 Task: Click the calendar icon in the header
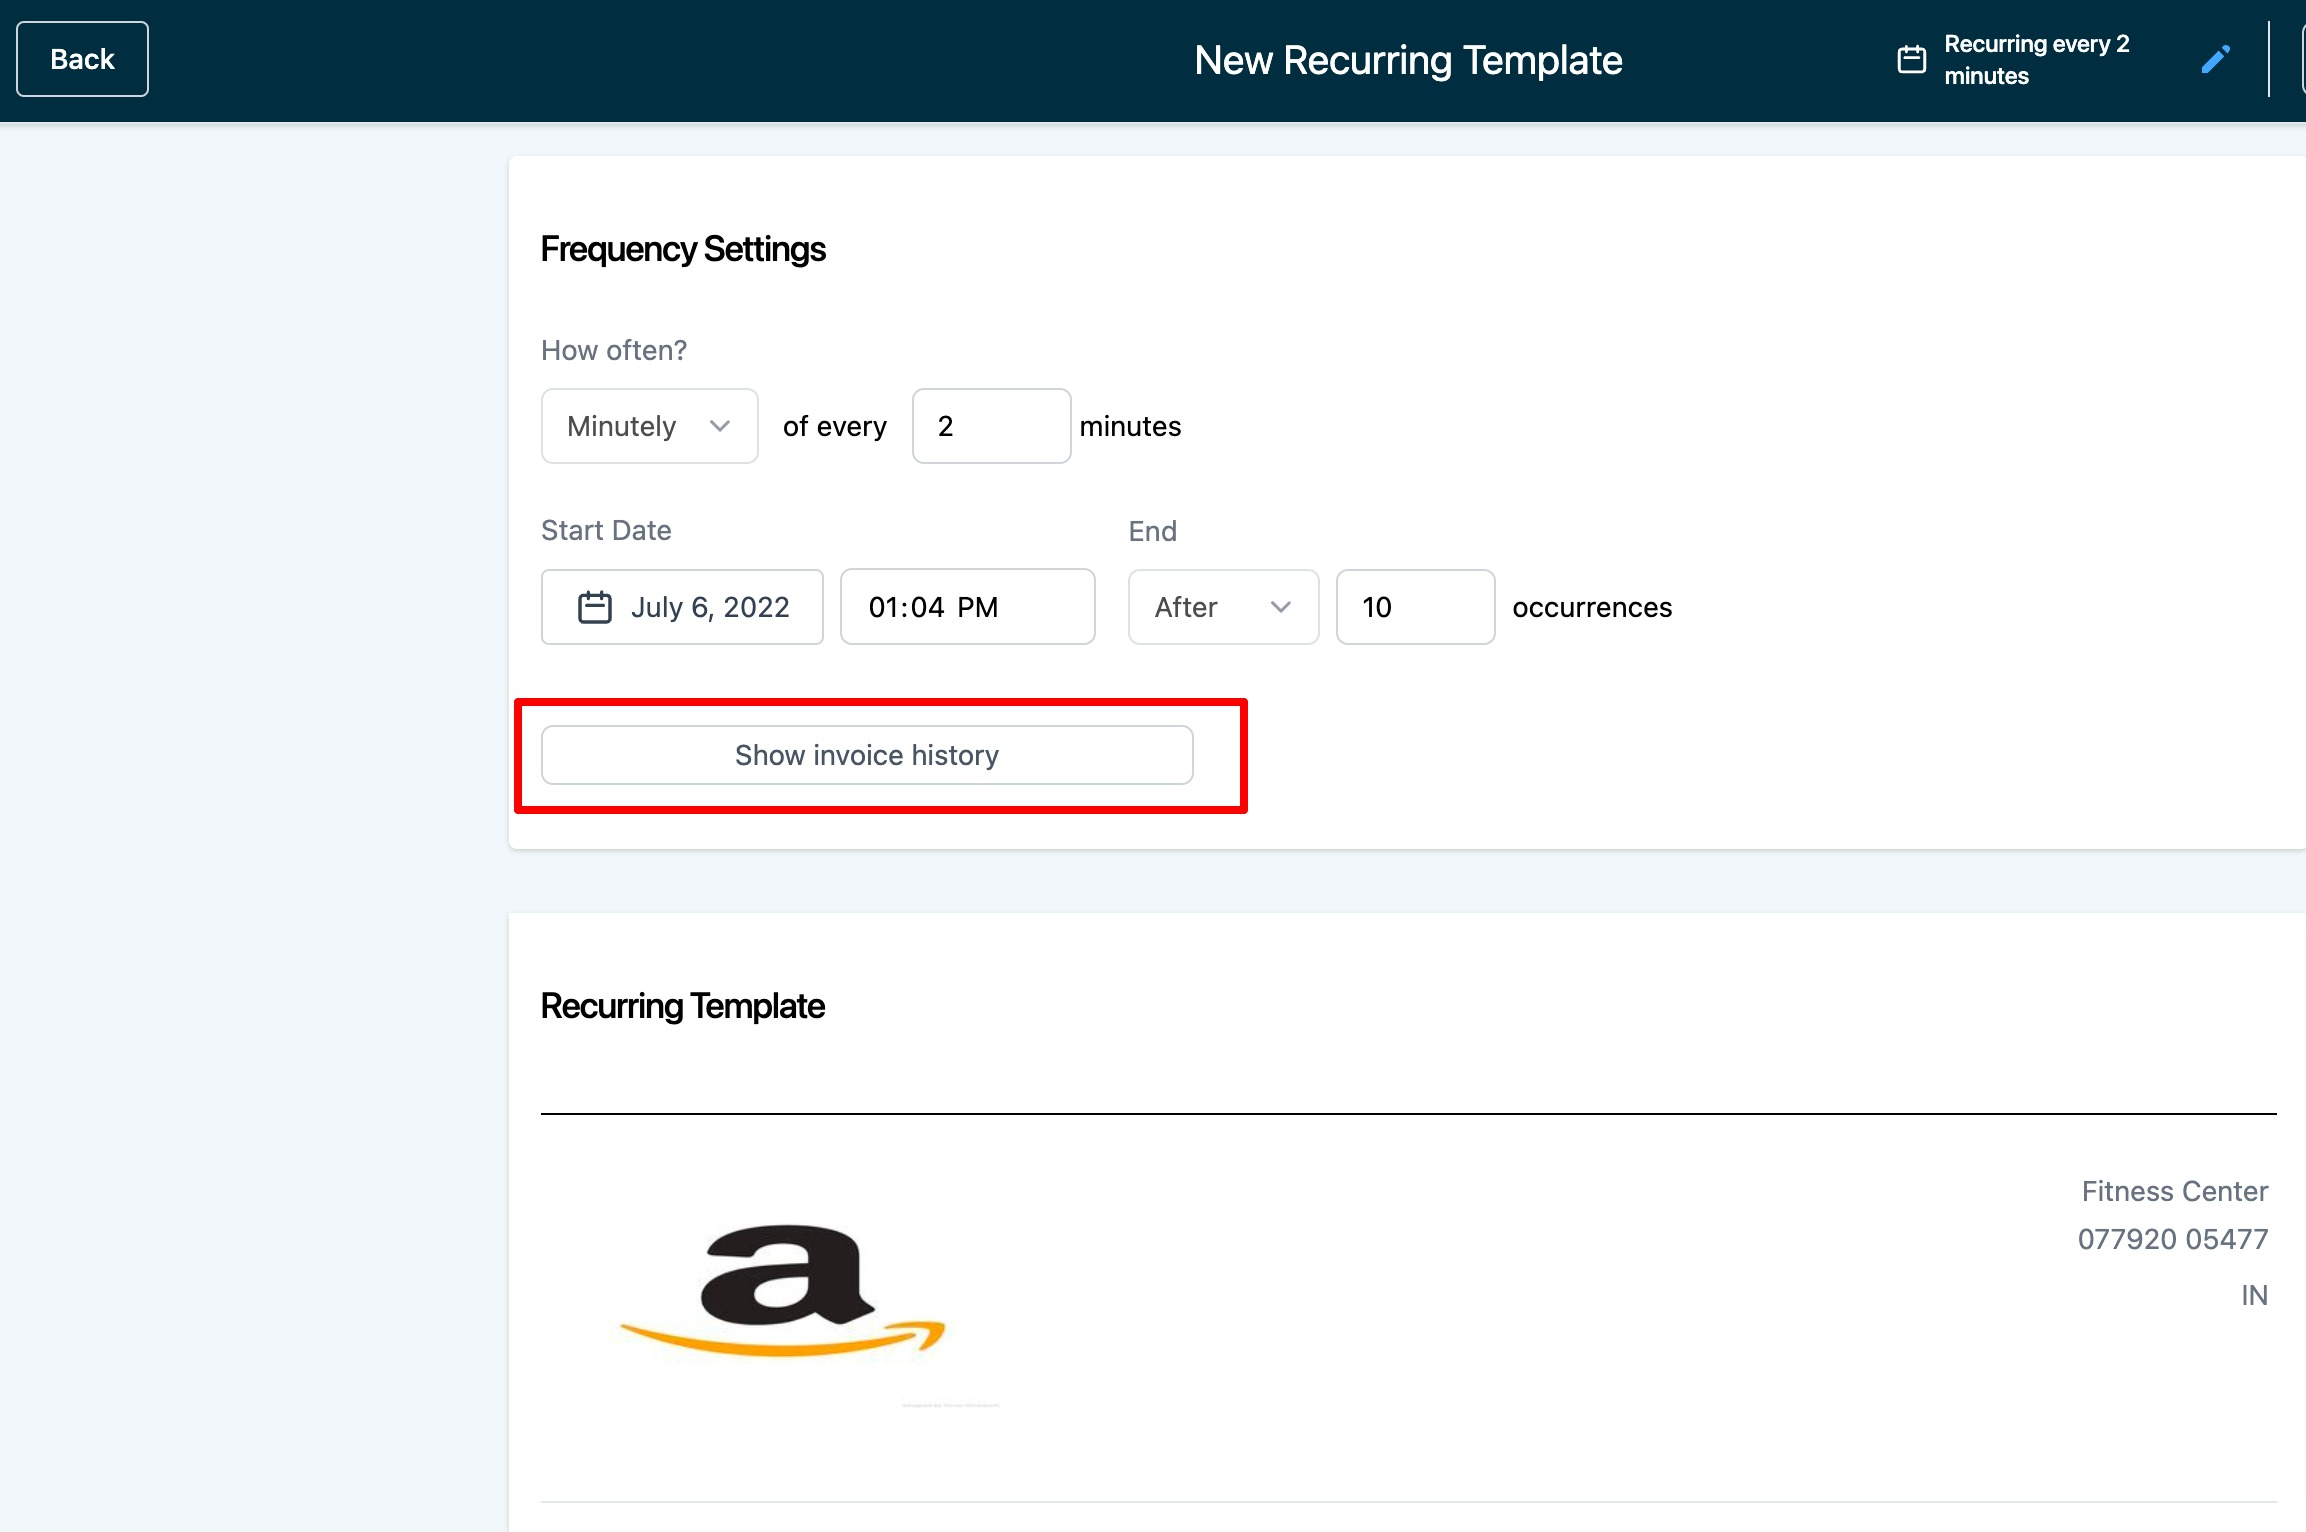(1911, 60)
